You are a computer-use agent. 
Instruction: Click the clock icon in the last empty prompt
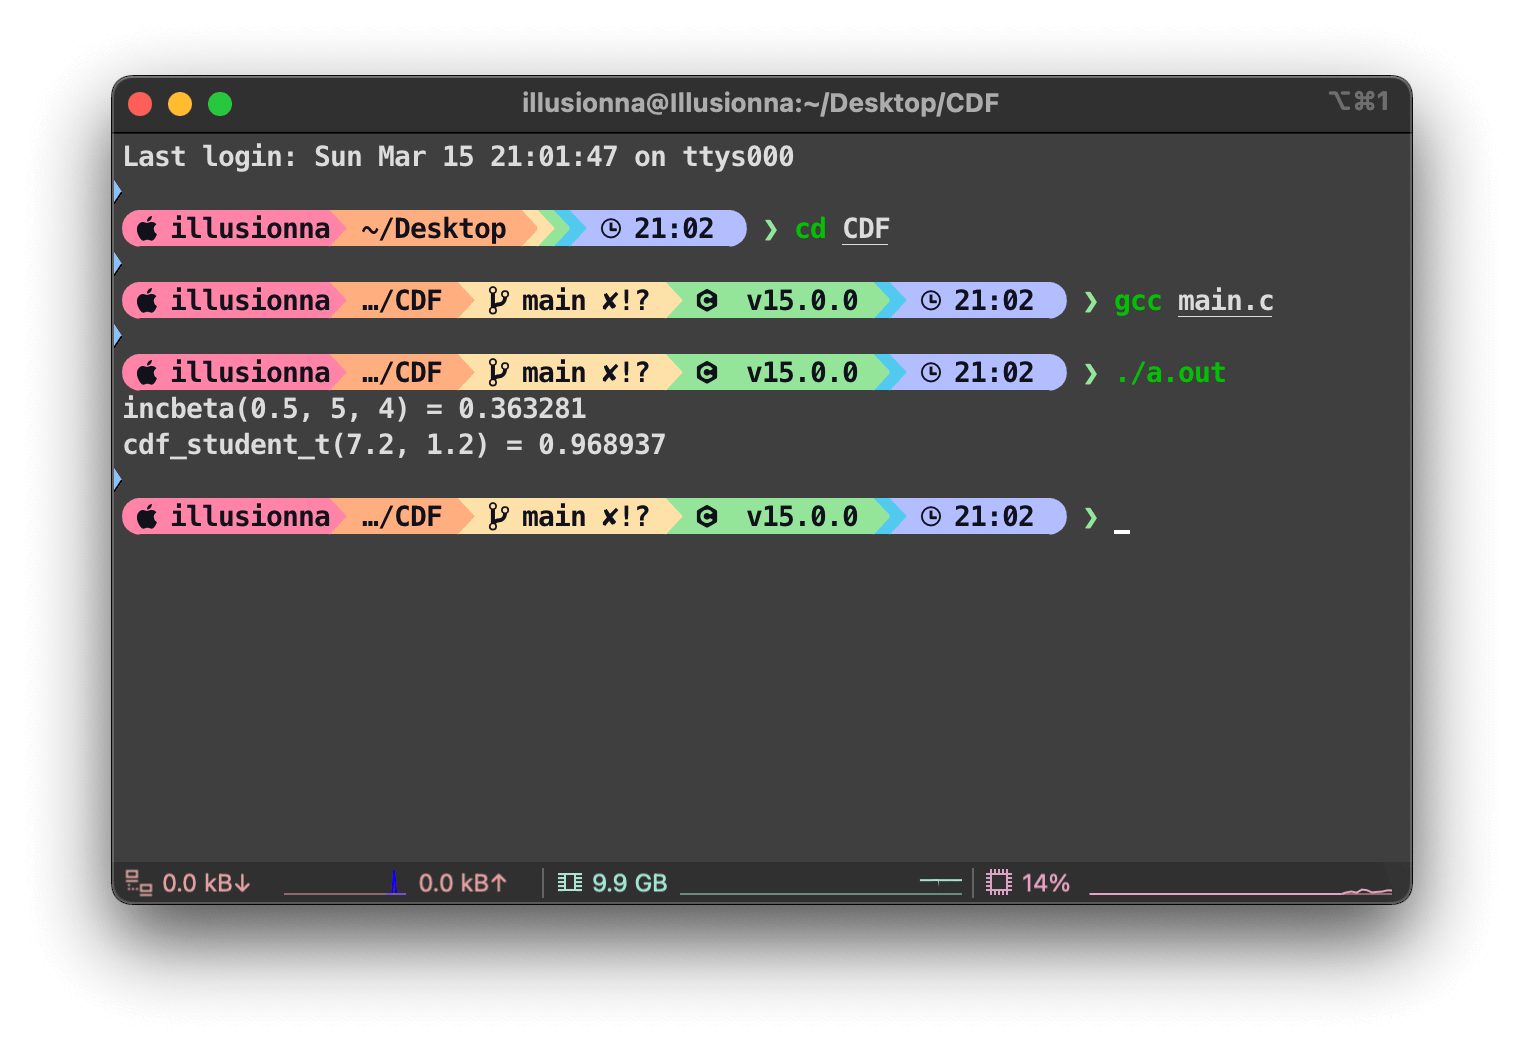pos(930,517)
